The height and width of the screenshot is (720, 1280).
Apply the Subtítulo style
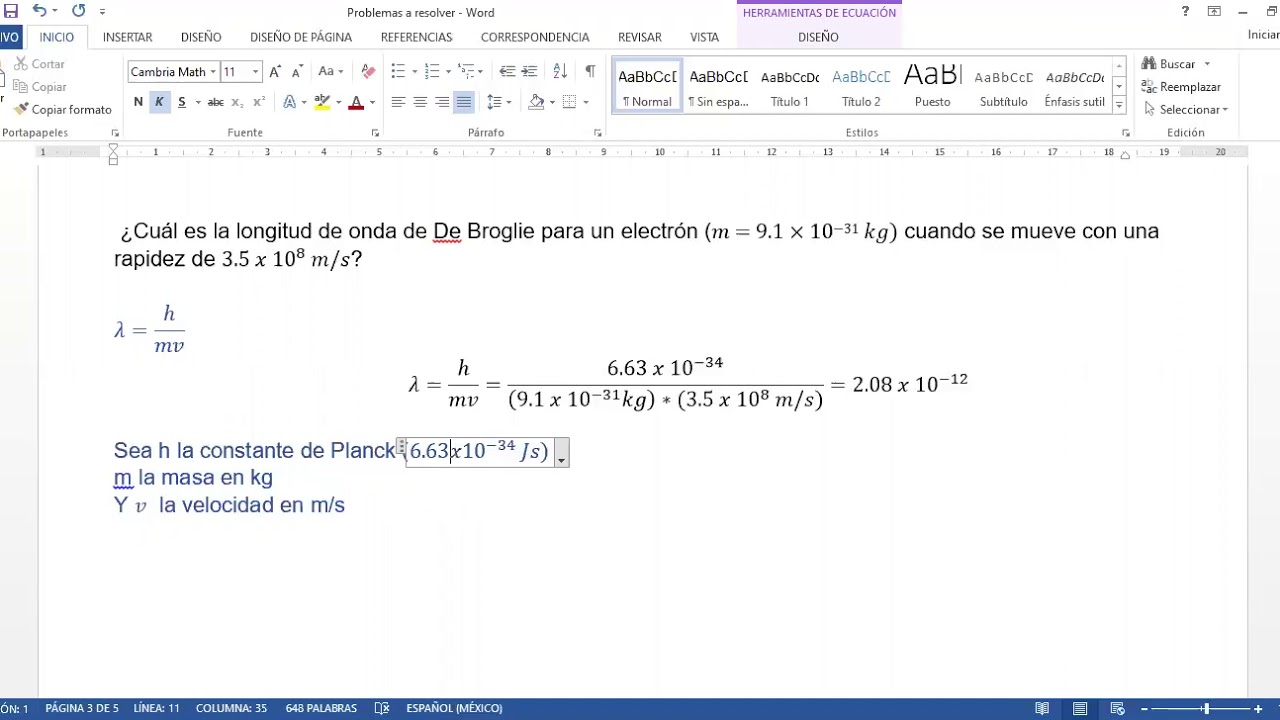tap(1003, 87)
